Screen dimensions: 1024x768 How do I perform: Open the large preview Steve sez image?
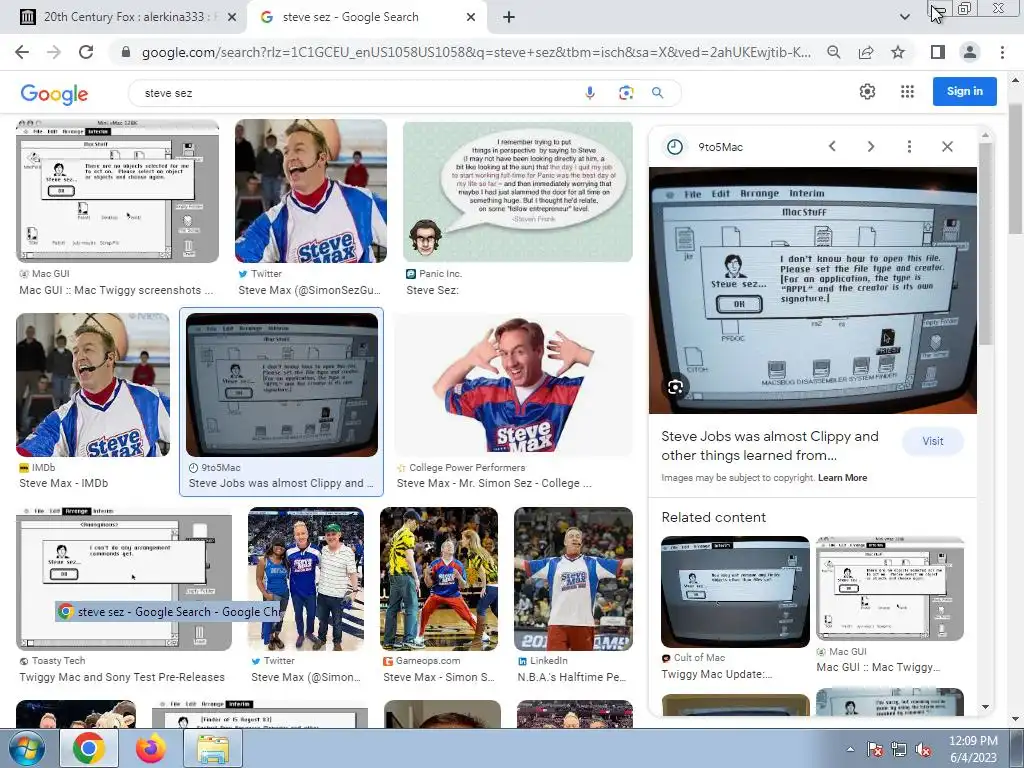[812, 290]
